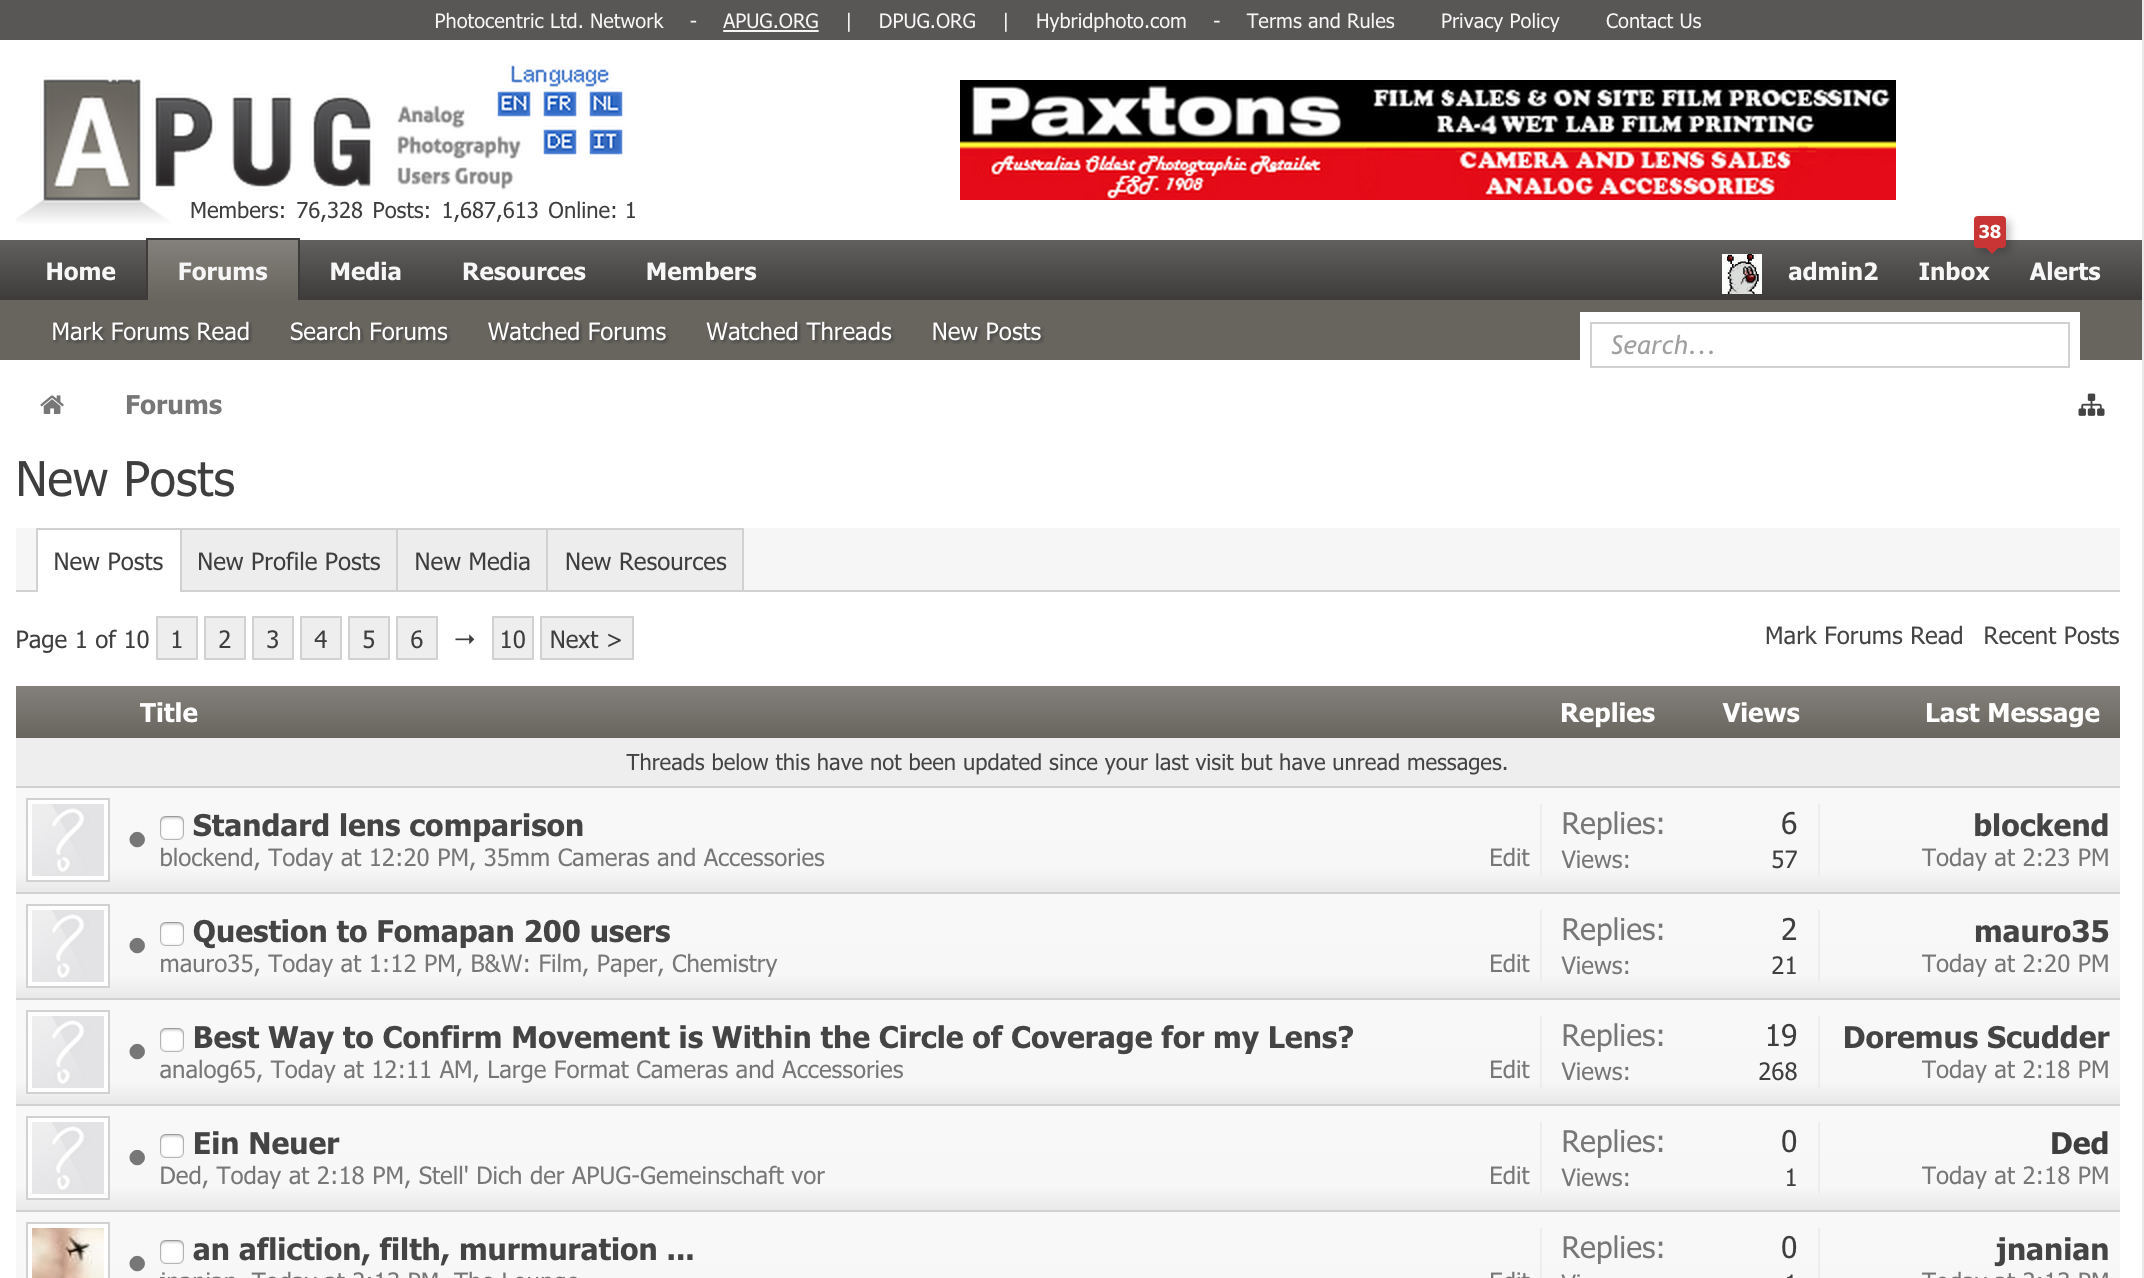Open the Alerts dropdown
This screenshot has height=1278, width=2144.
2064,272
